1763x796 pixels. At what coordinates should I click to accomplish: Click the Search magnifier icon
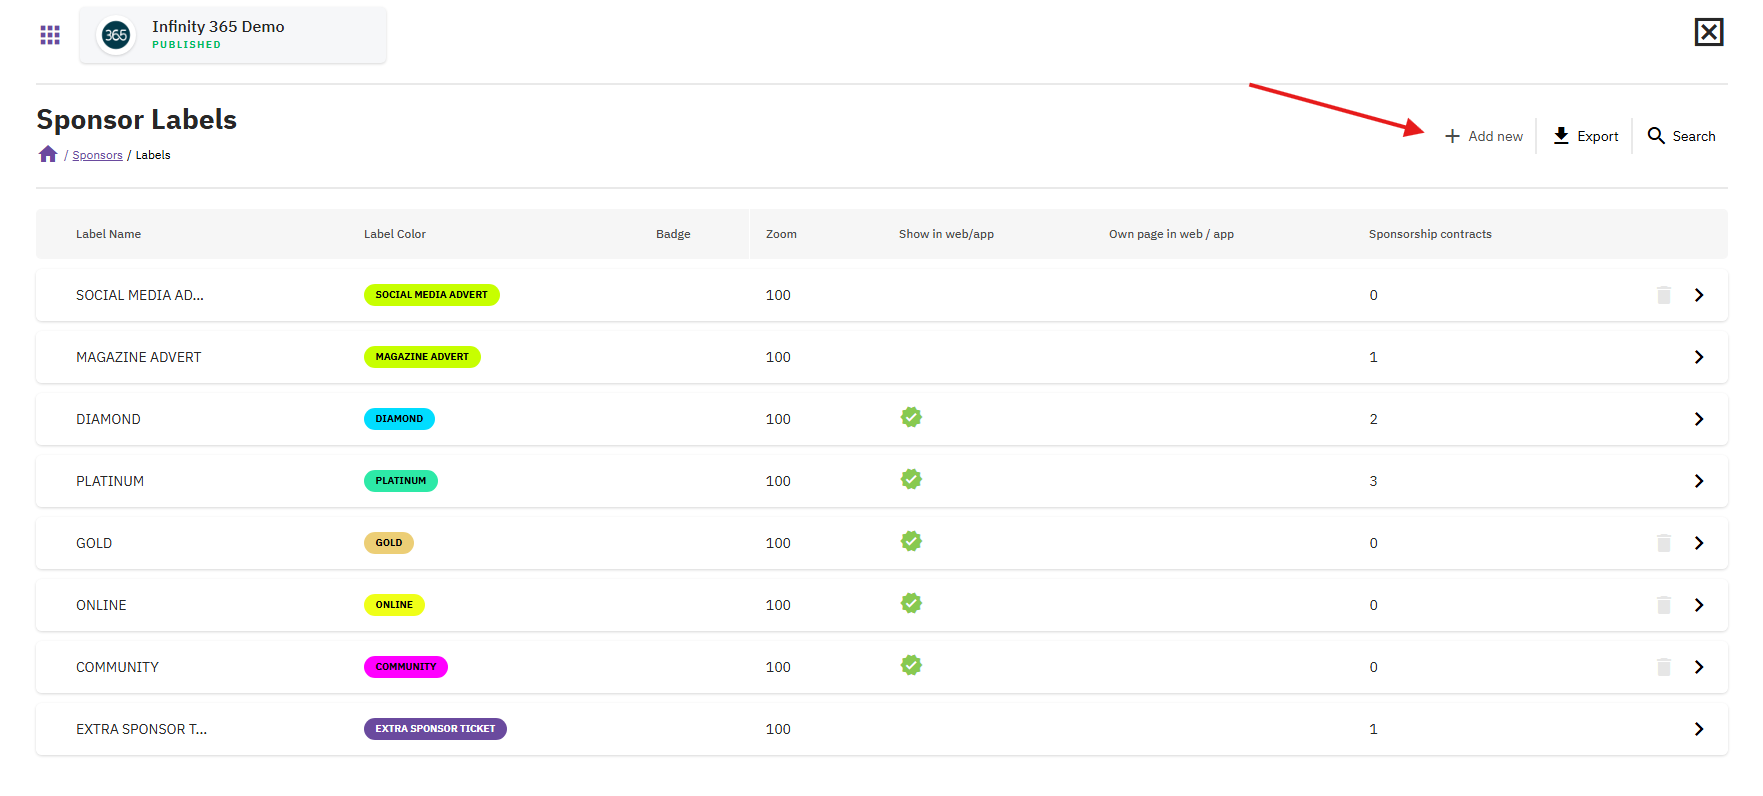point(1656,136)
